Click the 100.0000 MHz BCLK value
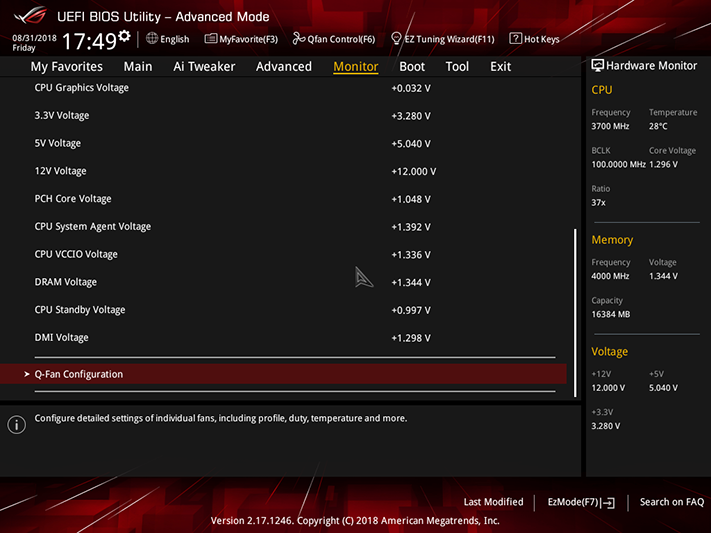 click(618, 164)
